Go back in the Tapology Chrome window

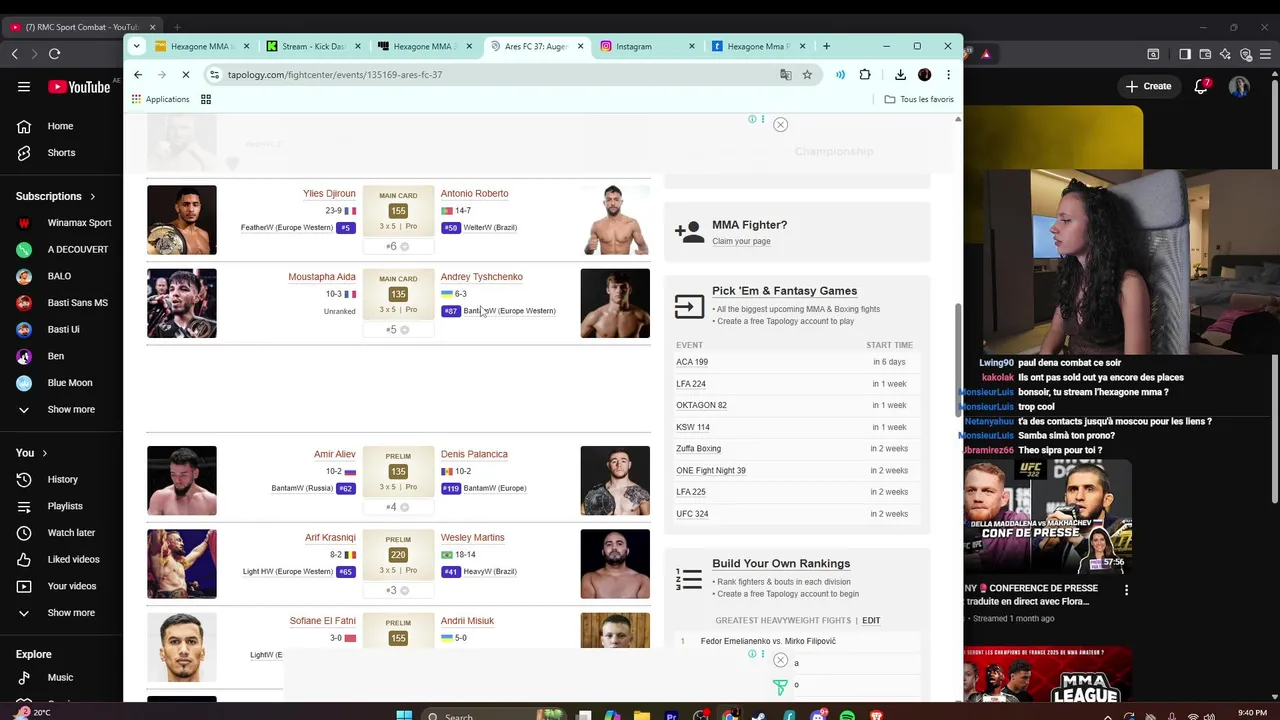click(138, 74)
